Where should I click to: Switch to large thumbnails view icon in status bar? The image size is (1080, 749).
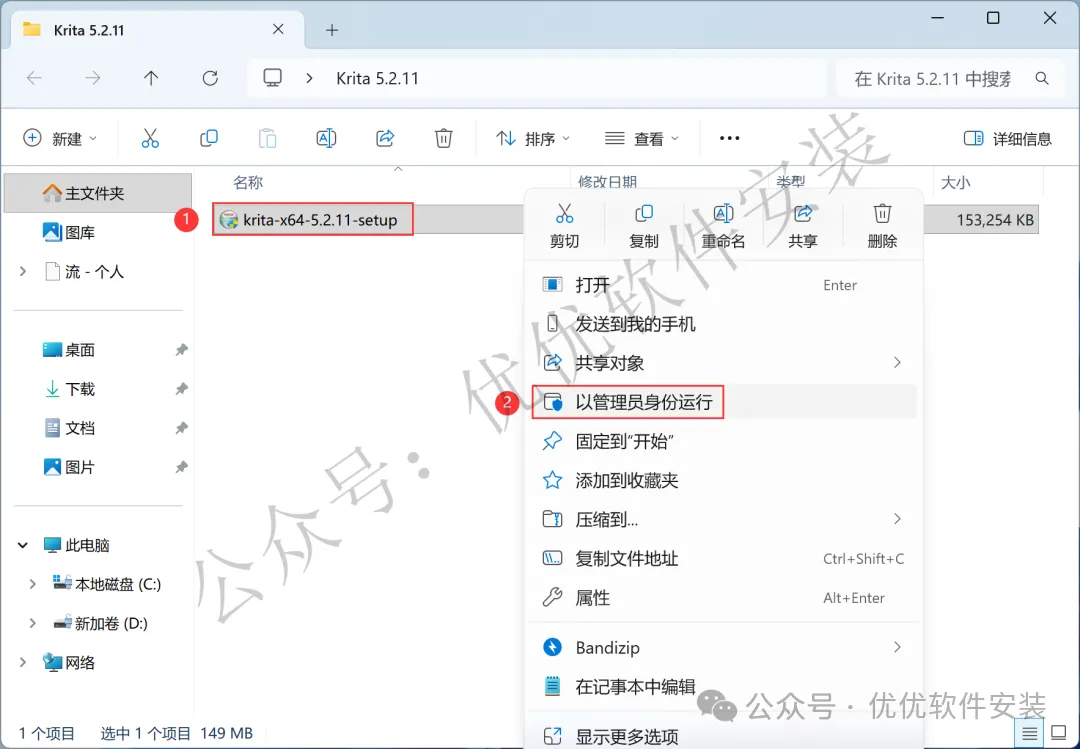coord(1058,733)
